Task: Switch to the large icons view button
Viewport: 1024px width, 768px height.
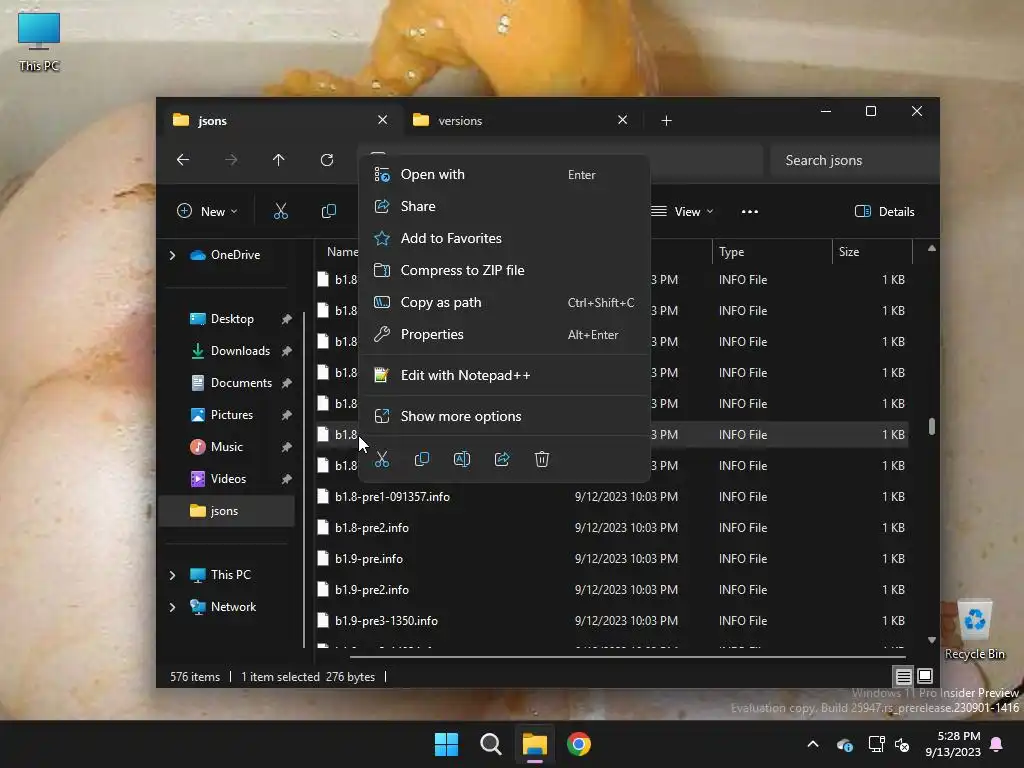Action: 925,676
